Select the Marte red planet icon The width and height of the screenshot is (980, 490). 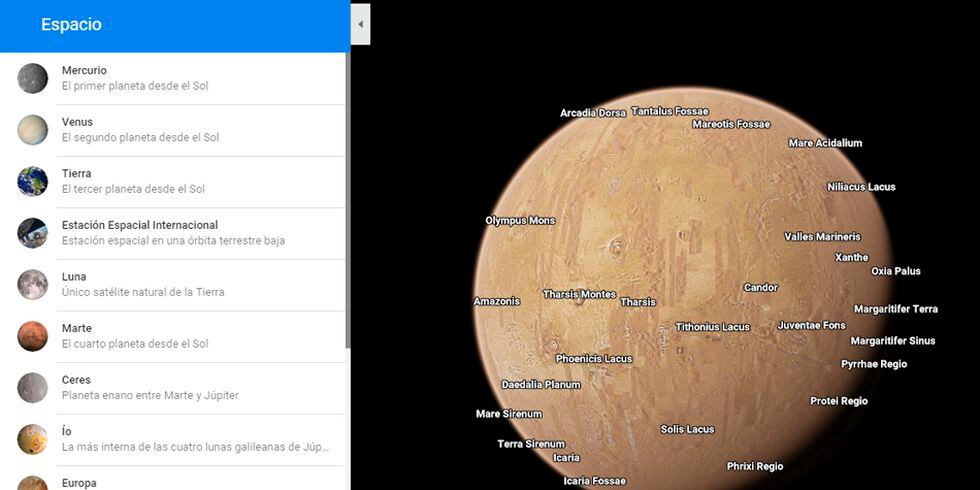tap(32, 336)
